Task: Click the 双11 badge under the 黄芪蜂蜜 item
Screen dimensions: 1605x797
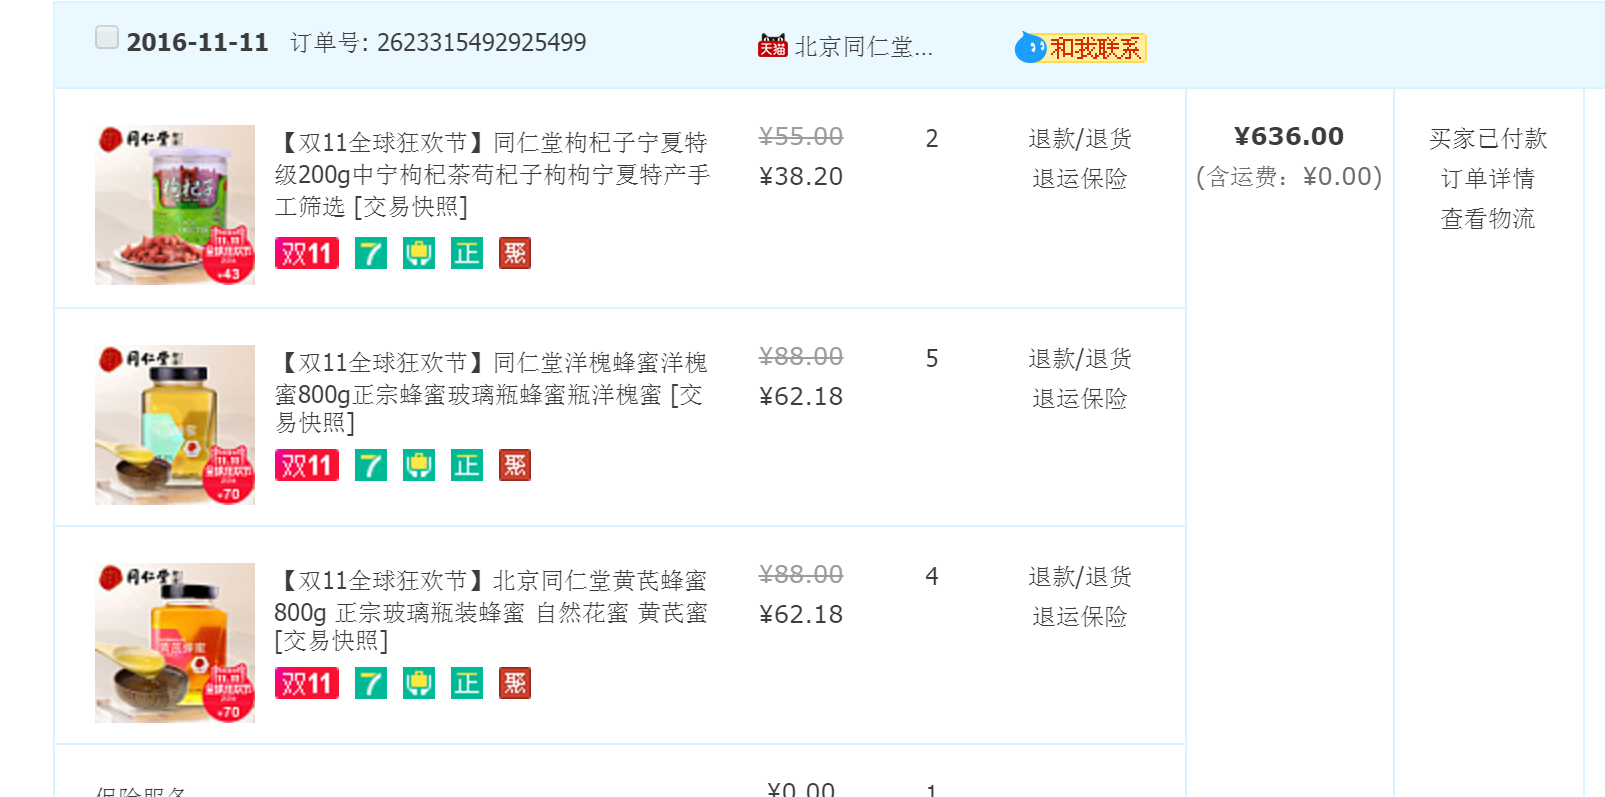Action: (307, 683)
